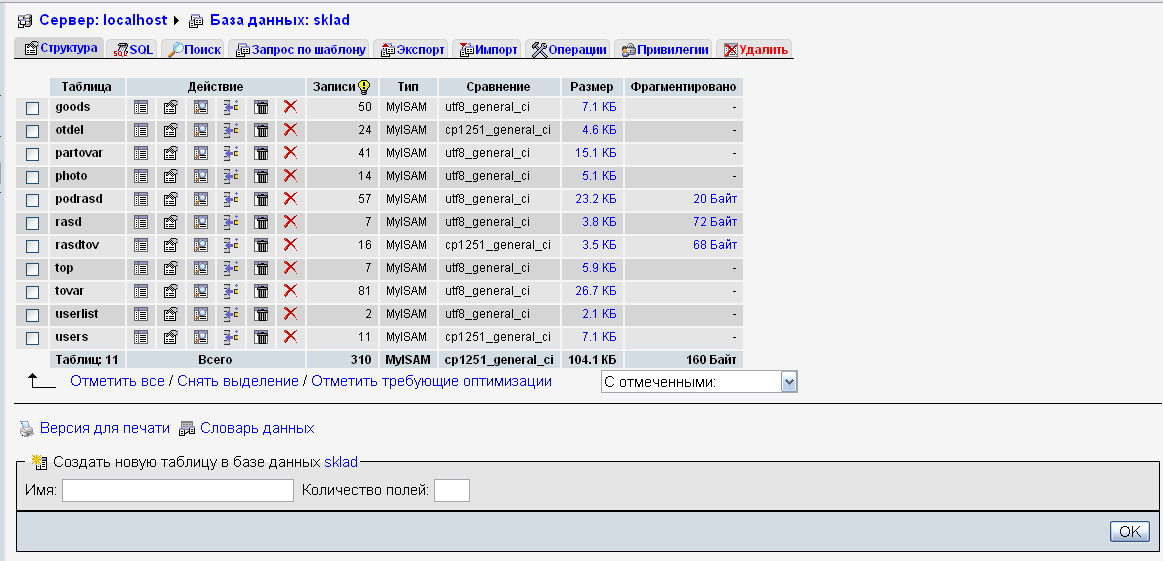Click 'Отметить требующие оптимизации' link
Viewport: 1163px width, 561px height.
point(431,381)
